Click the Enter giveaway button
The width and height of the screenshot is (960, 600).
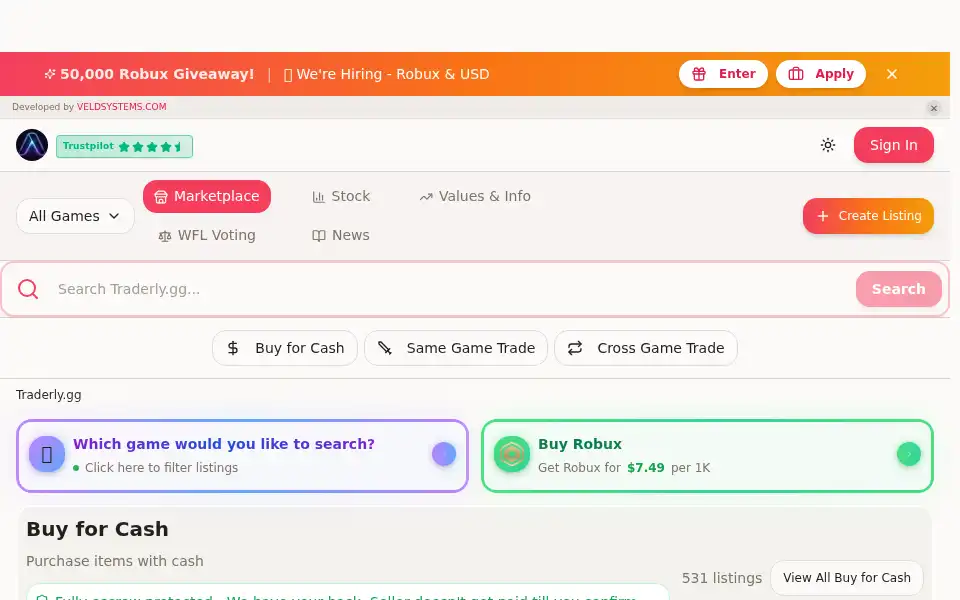click(723, 74)
